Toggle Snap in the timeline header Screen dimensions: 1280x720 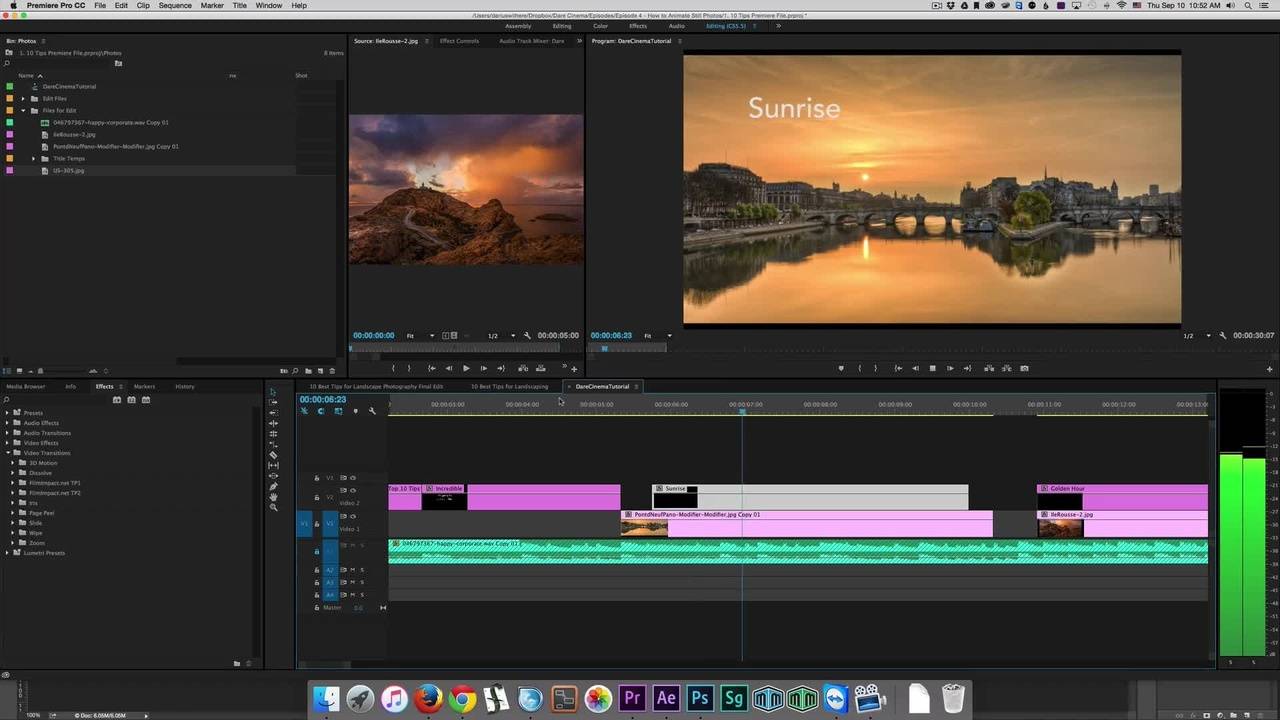click(x=321, y=411)
